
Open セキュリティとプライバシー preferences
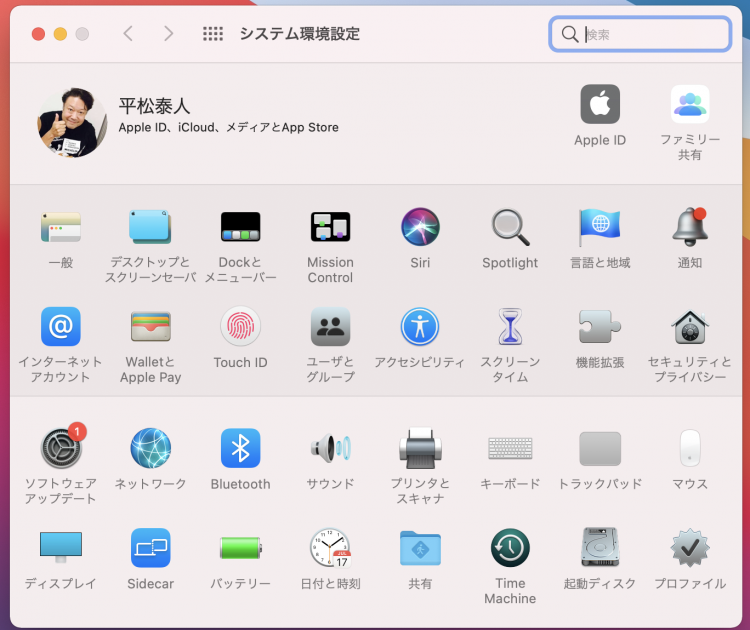690,328
